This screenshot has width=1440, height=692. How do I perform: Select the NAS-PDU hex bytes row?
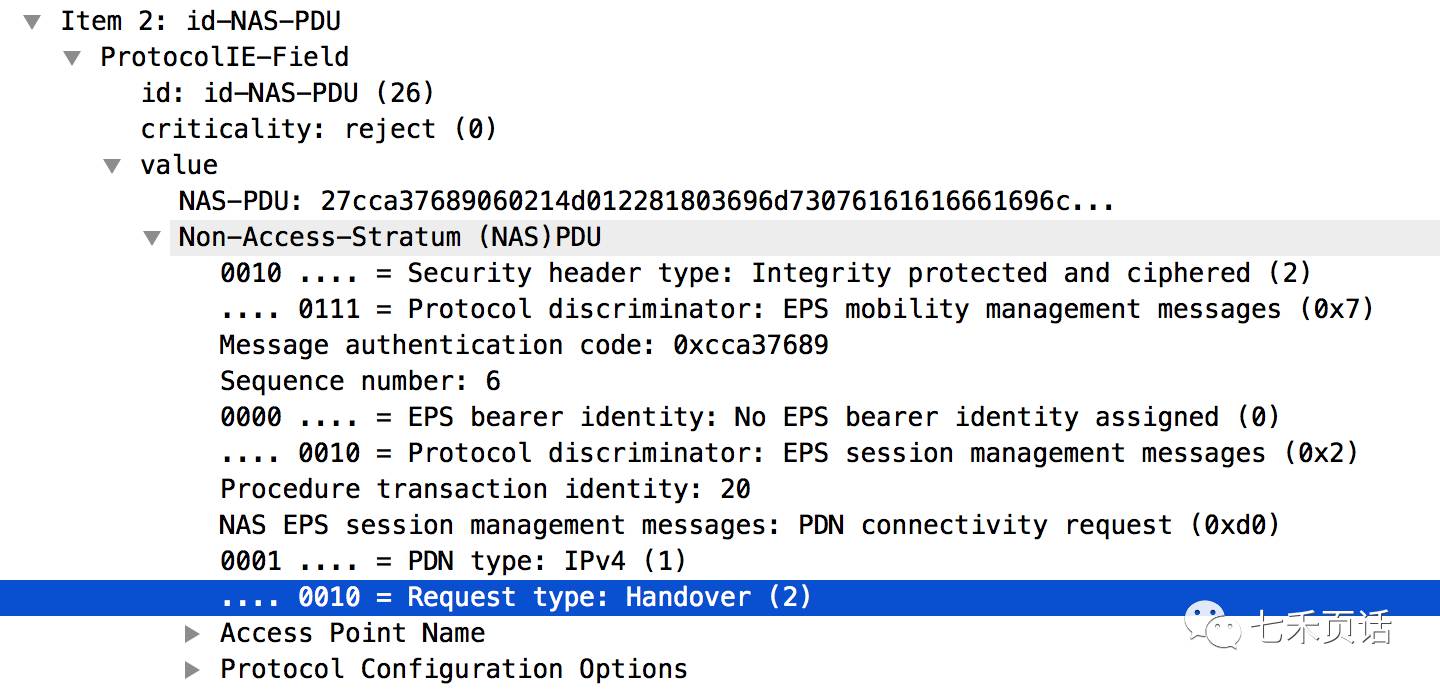pos(647,201)
